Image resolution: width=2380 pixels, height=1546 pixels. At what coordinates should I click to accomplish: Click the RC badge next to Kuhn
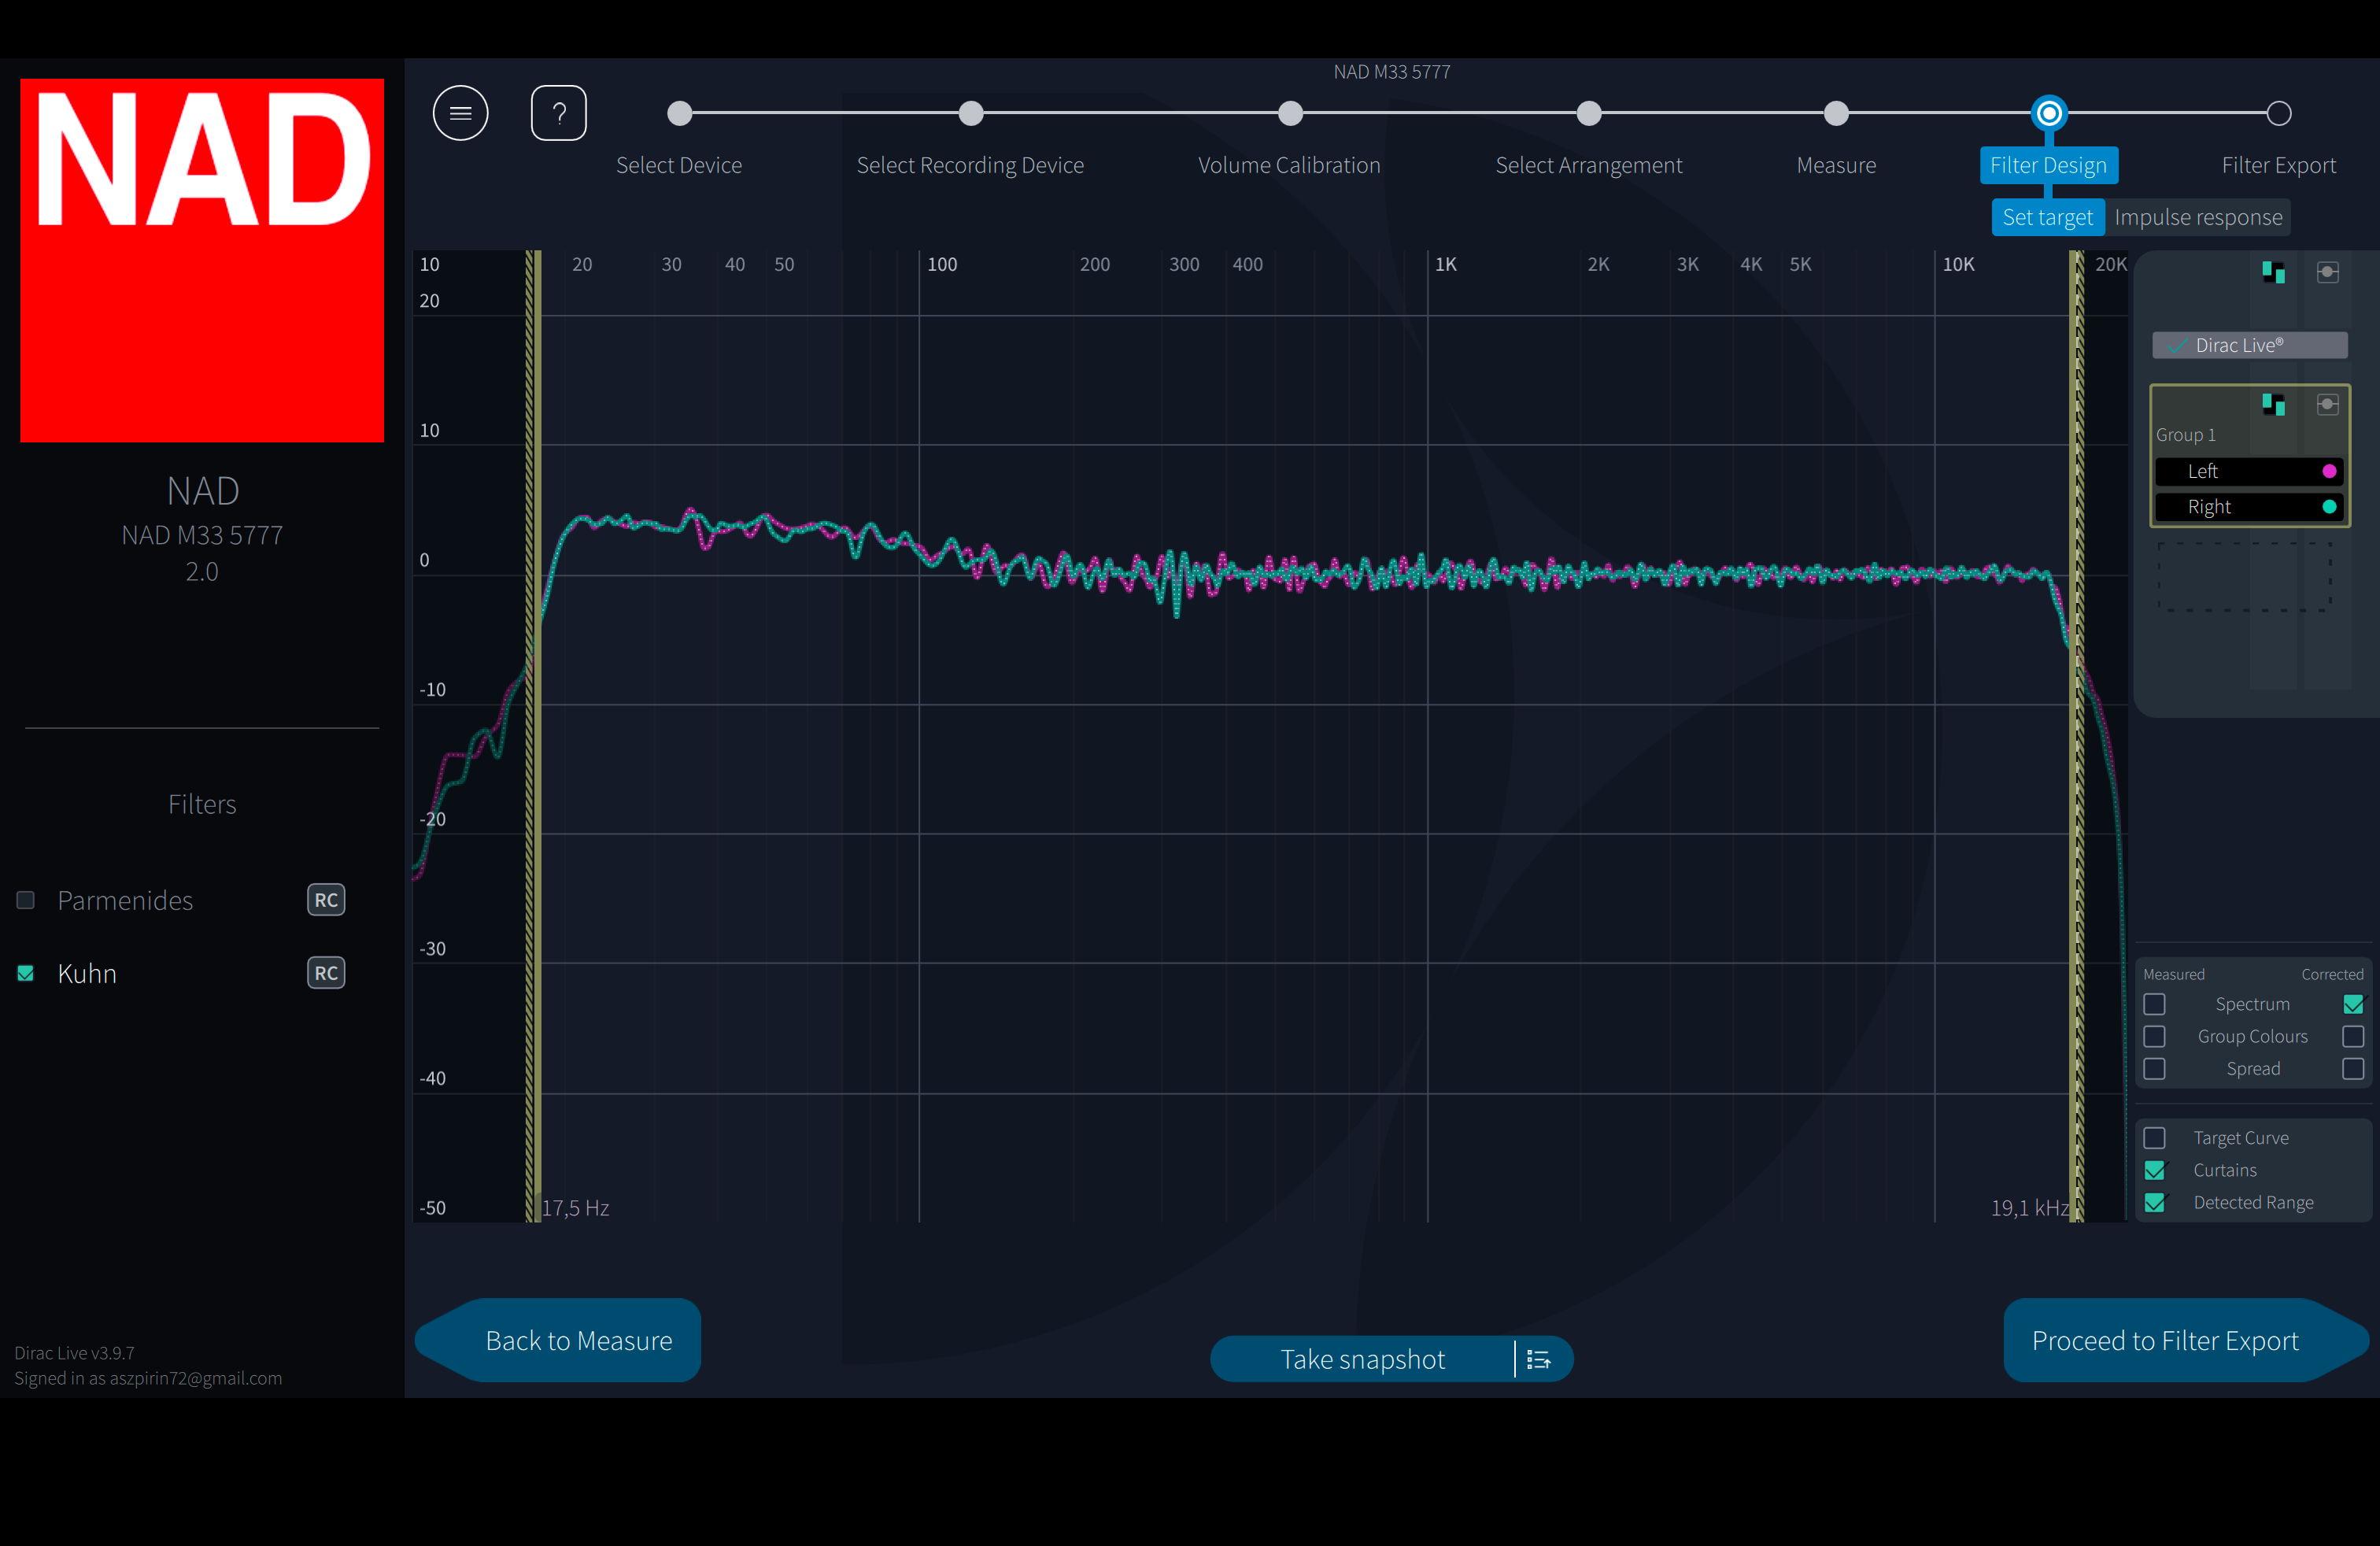tap(326, 973)
